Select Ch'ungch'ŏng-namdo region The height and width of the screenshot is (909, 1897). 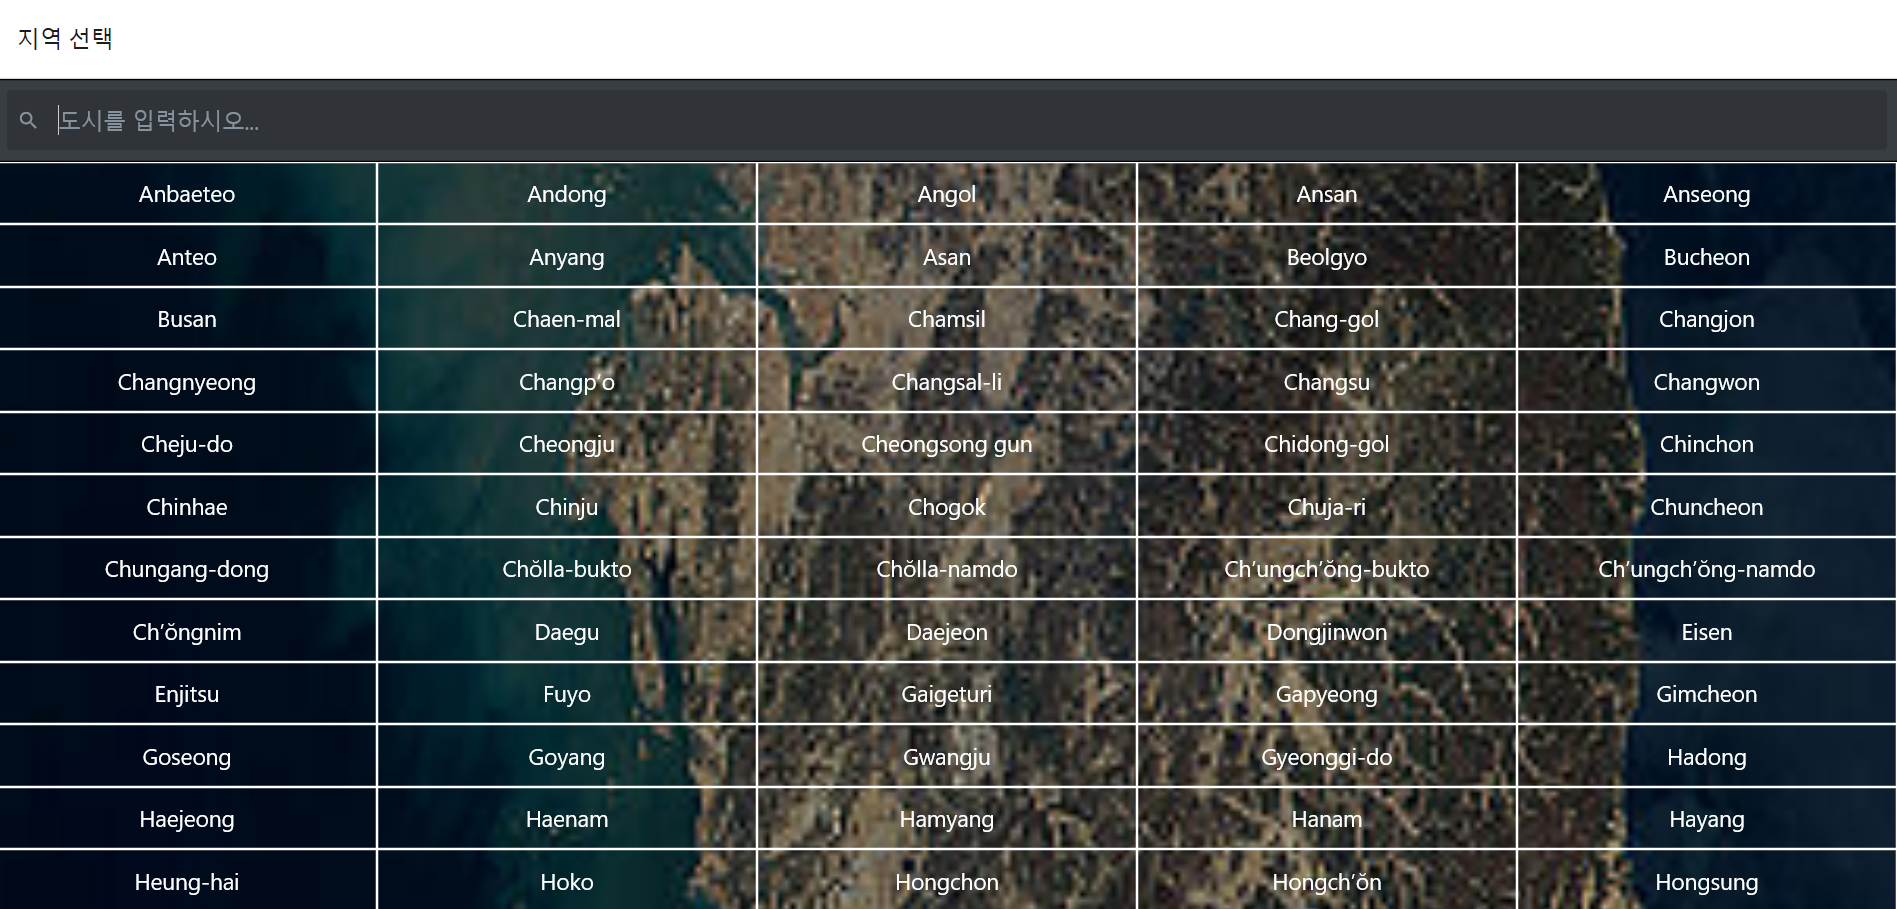[1707, 569]
